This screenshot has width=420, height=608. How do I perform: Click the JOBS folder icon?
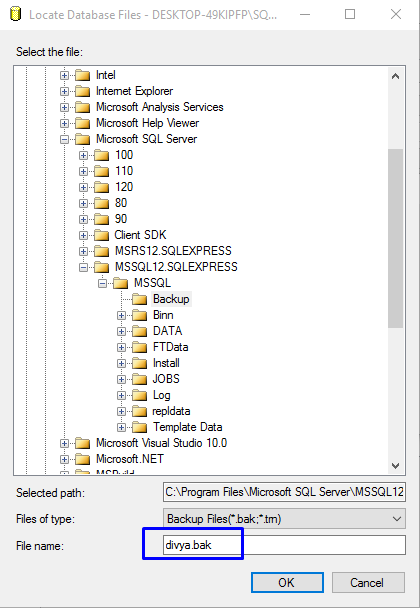[x=139, y=379]
